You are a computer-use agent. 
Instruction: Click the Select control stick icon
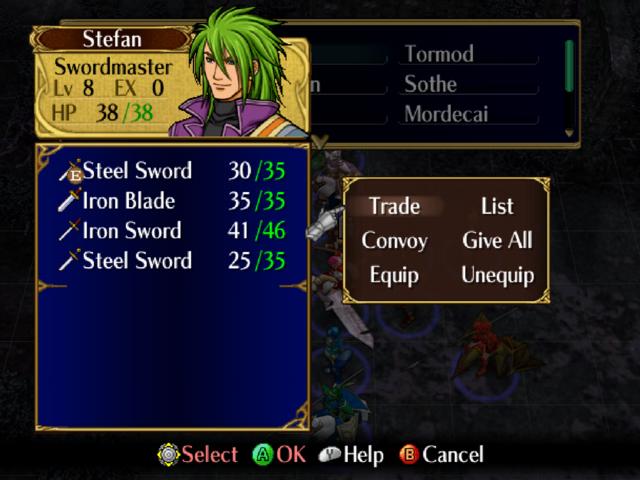(169, 454)
